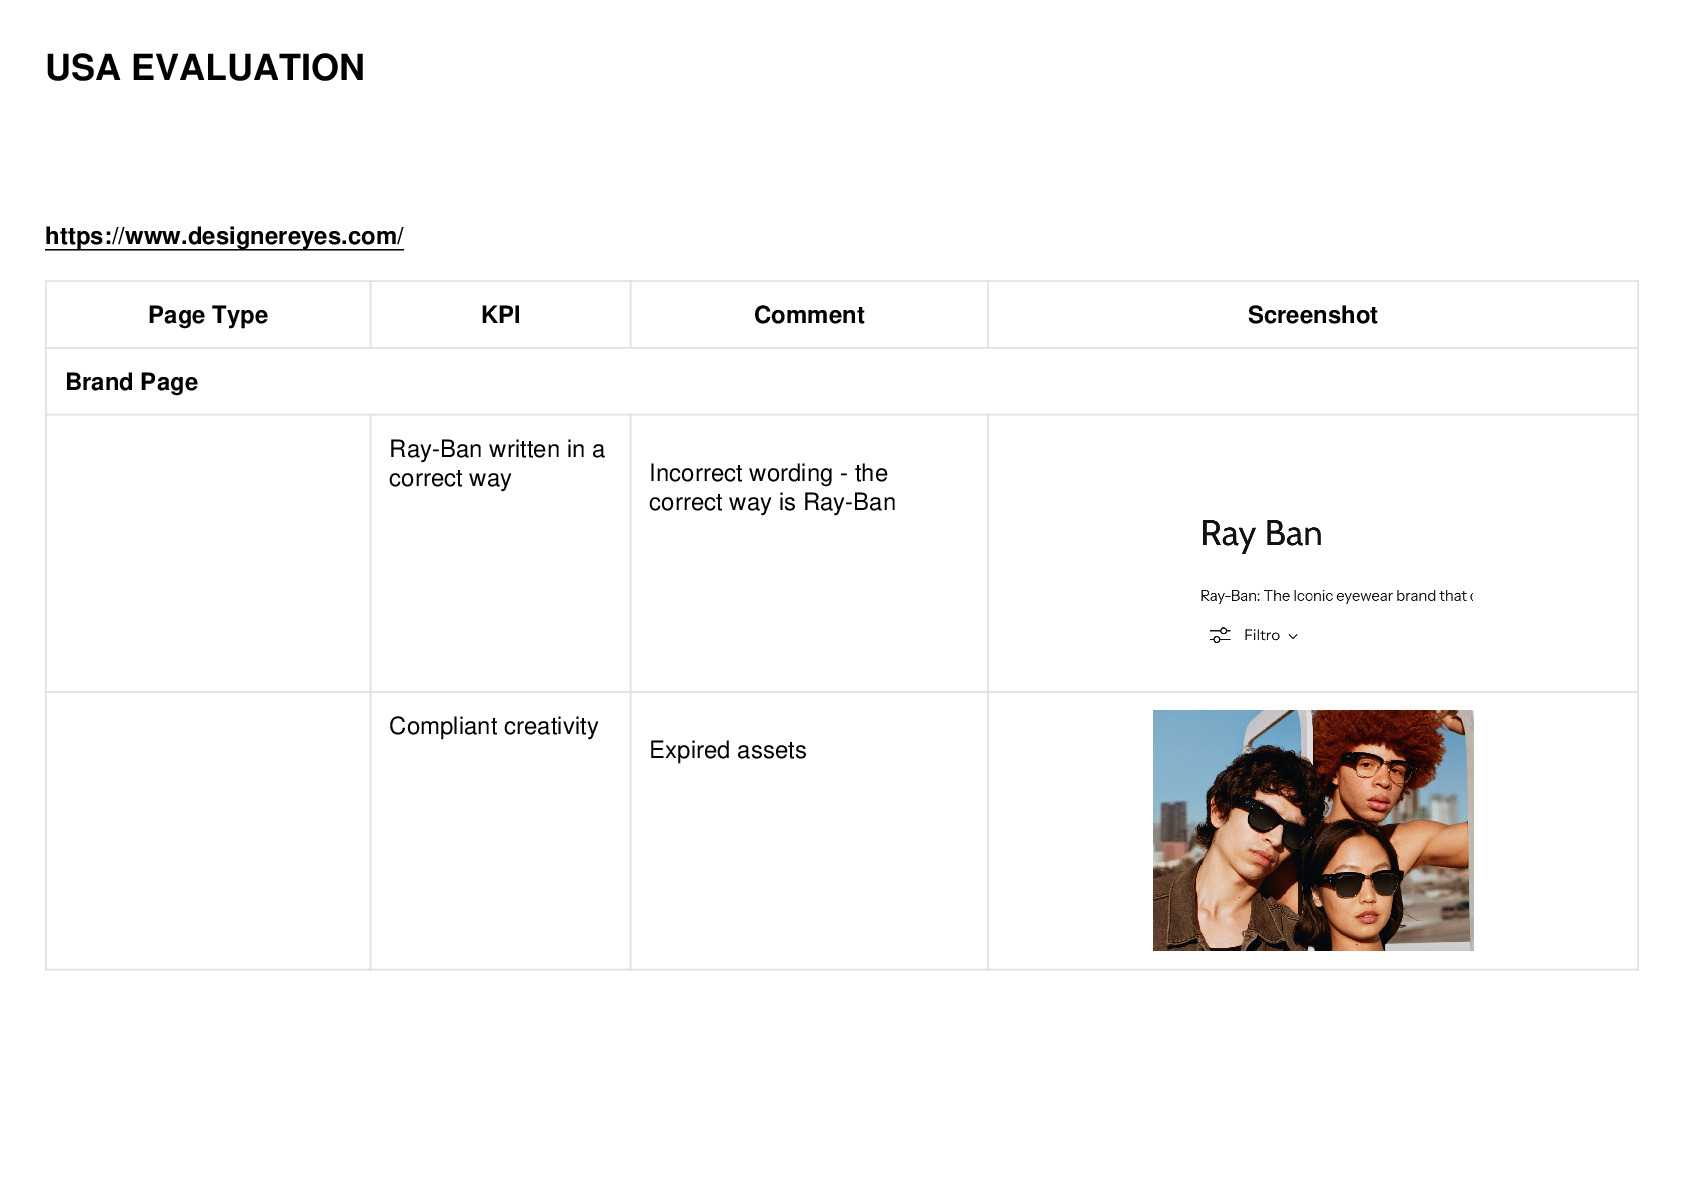The width and height of the screenshot is (1684, 1191).
Task: Click the large 'Ray Ban' title
Action: pyautogui.click(x=1261, y=534)
